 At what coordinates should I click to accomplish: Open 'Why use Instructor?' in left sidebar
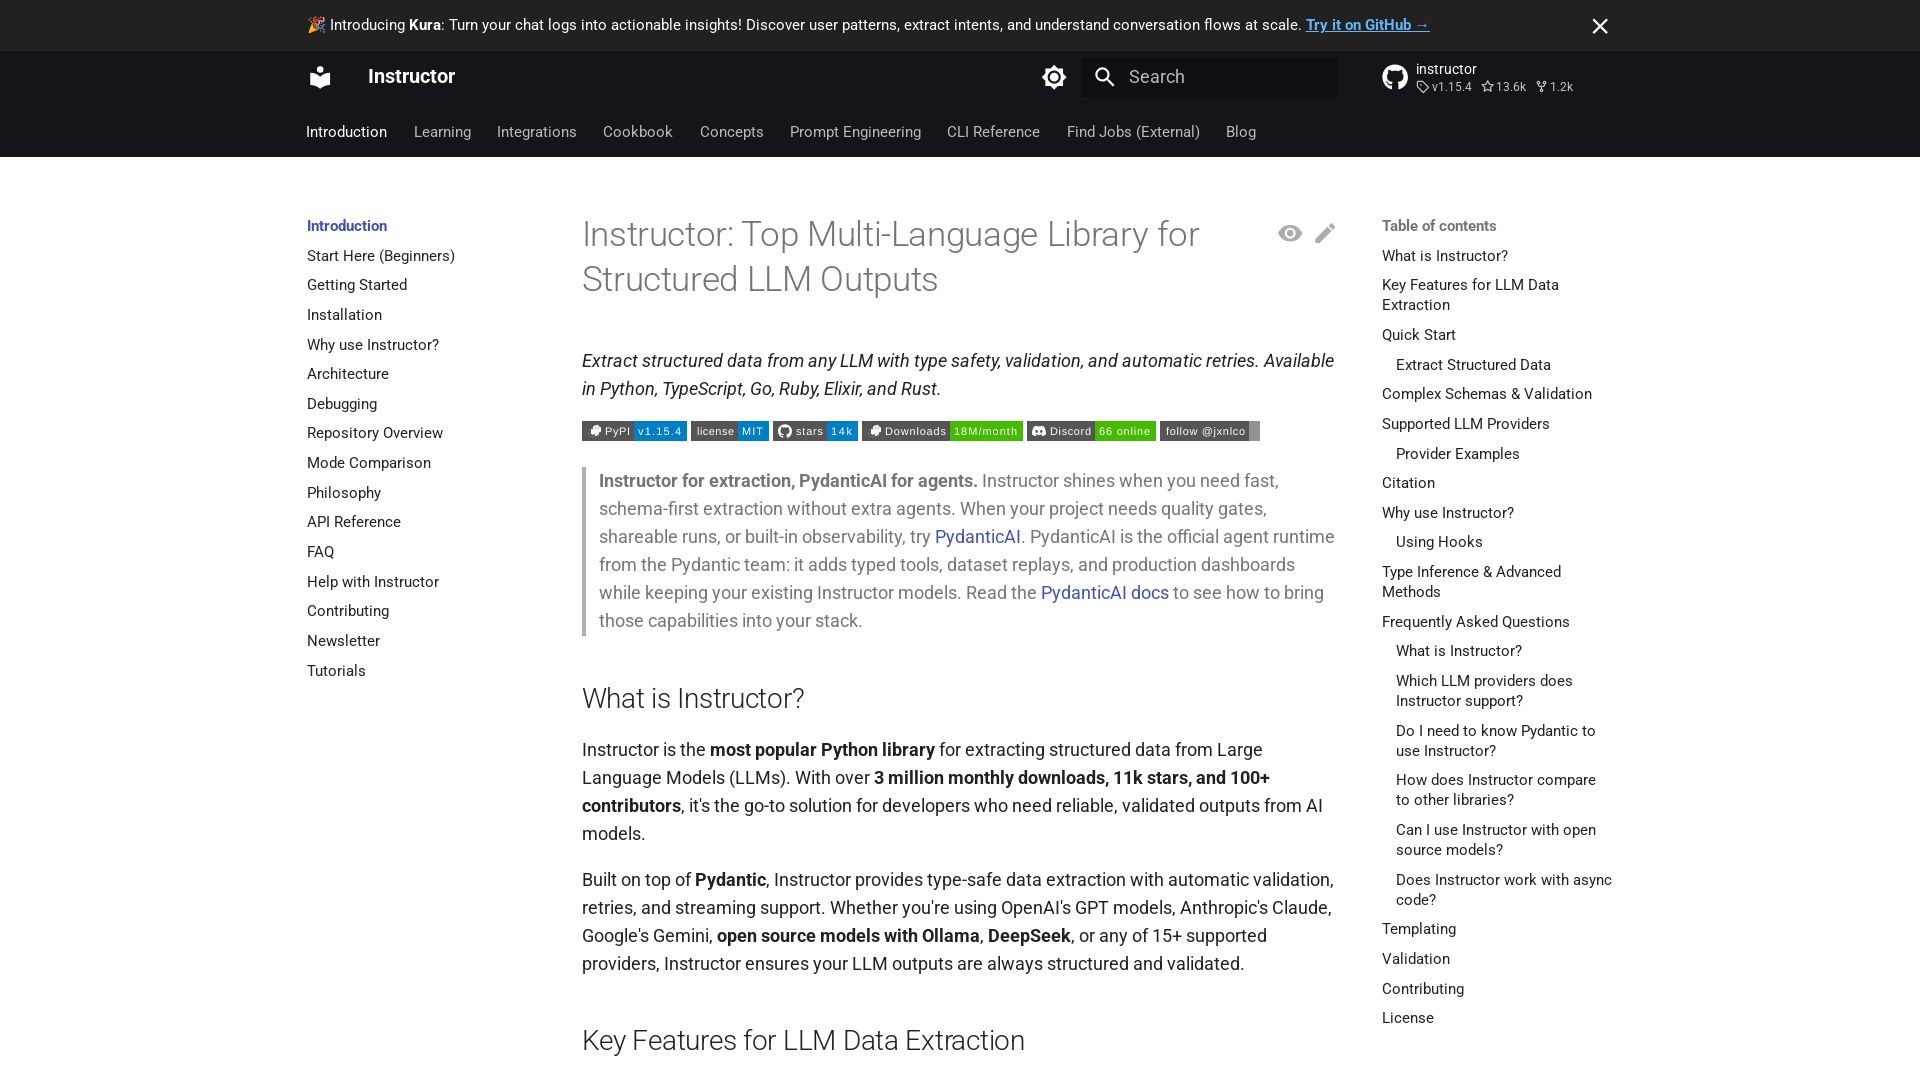373,345
